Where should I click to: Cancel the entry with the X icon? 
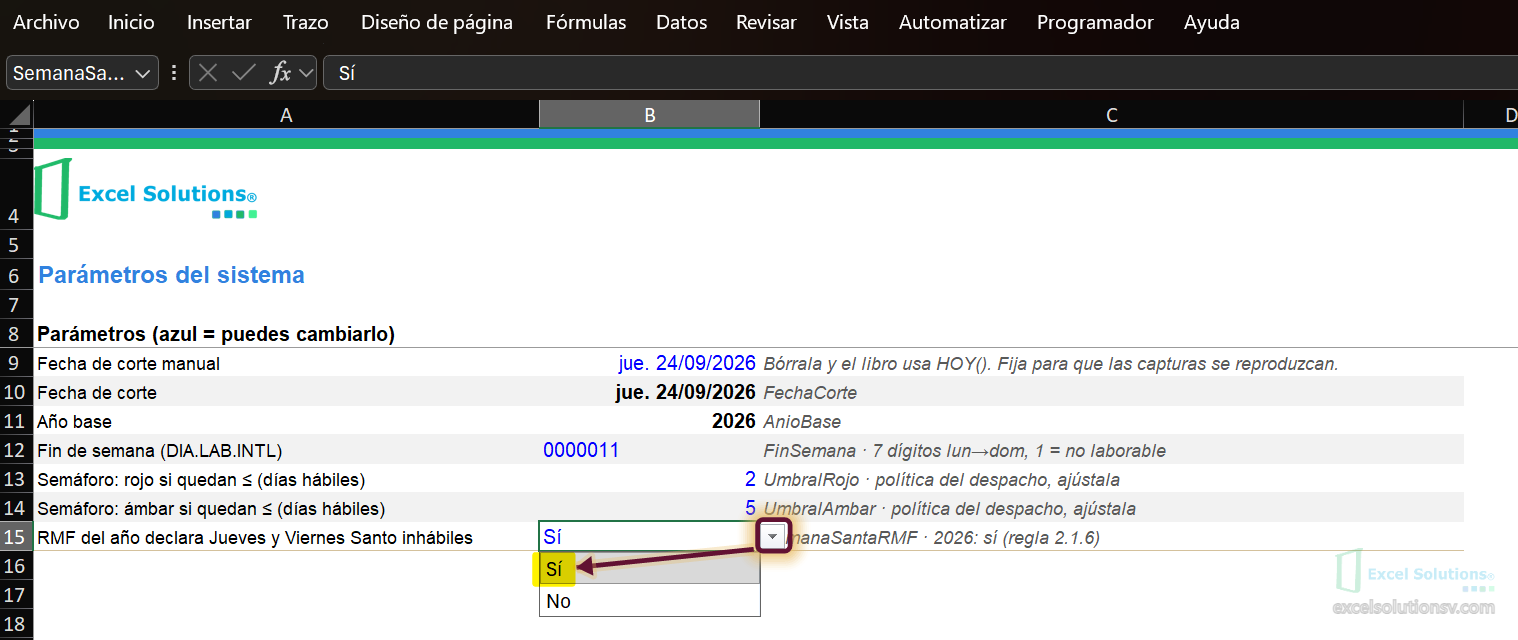tap(208, 73)
